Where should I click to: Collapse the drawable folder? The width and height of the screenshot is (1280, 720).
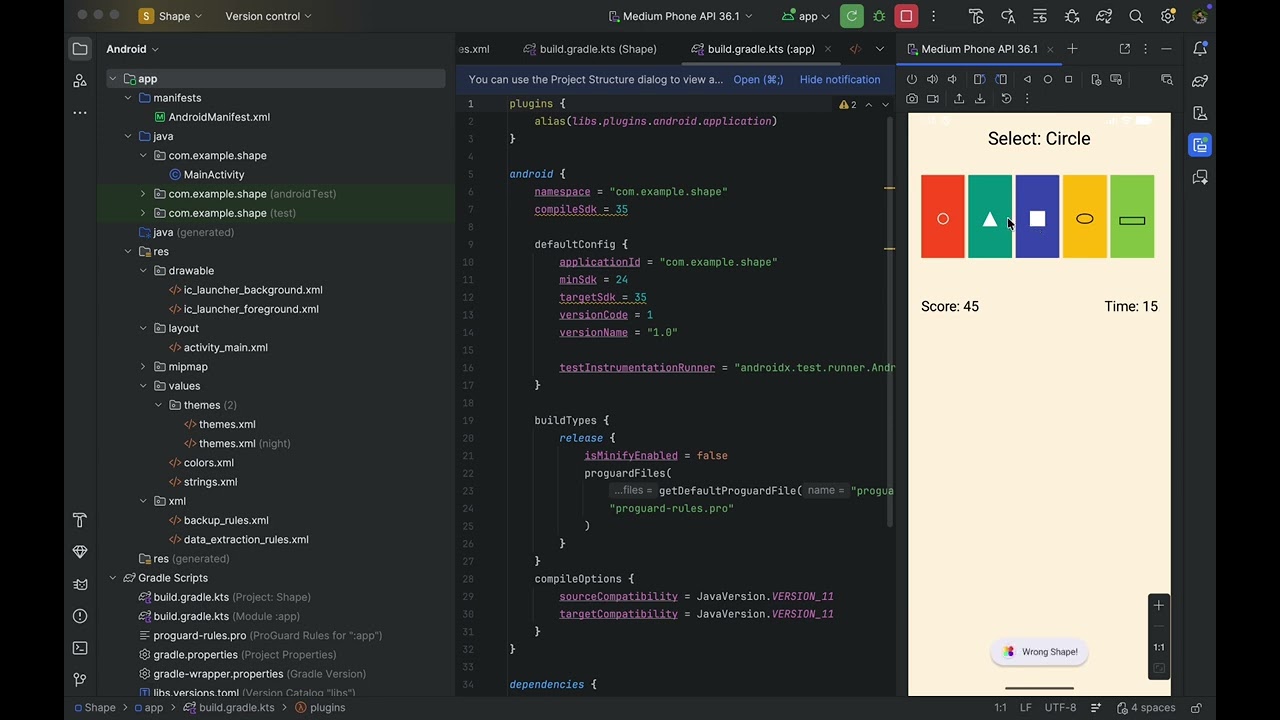pyautogui.click(x=143, y=271)
